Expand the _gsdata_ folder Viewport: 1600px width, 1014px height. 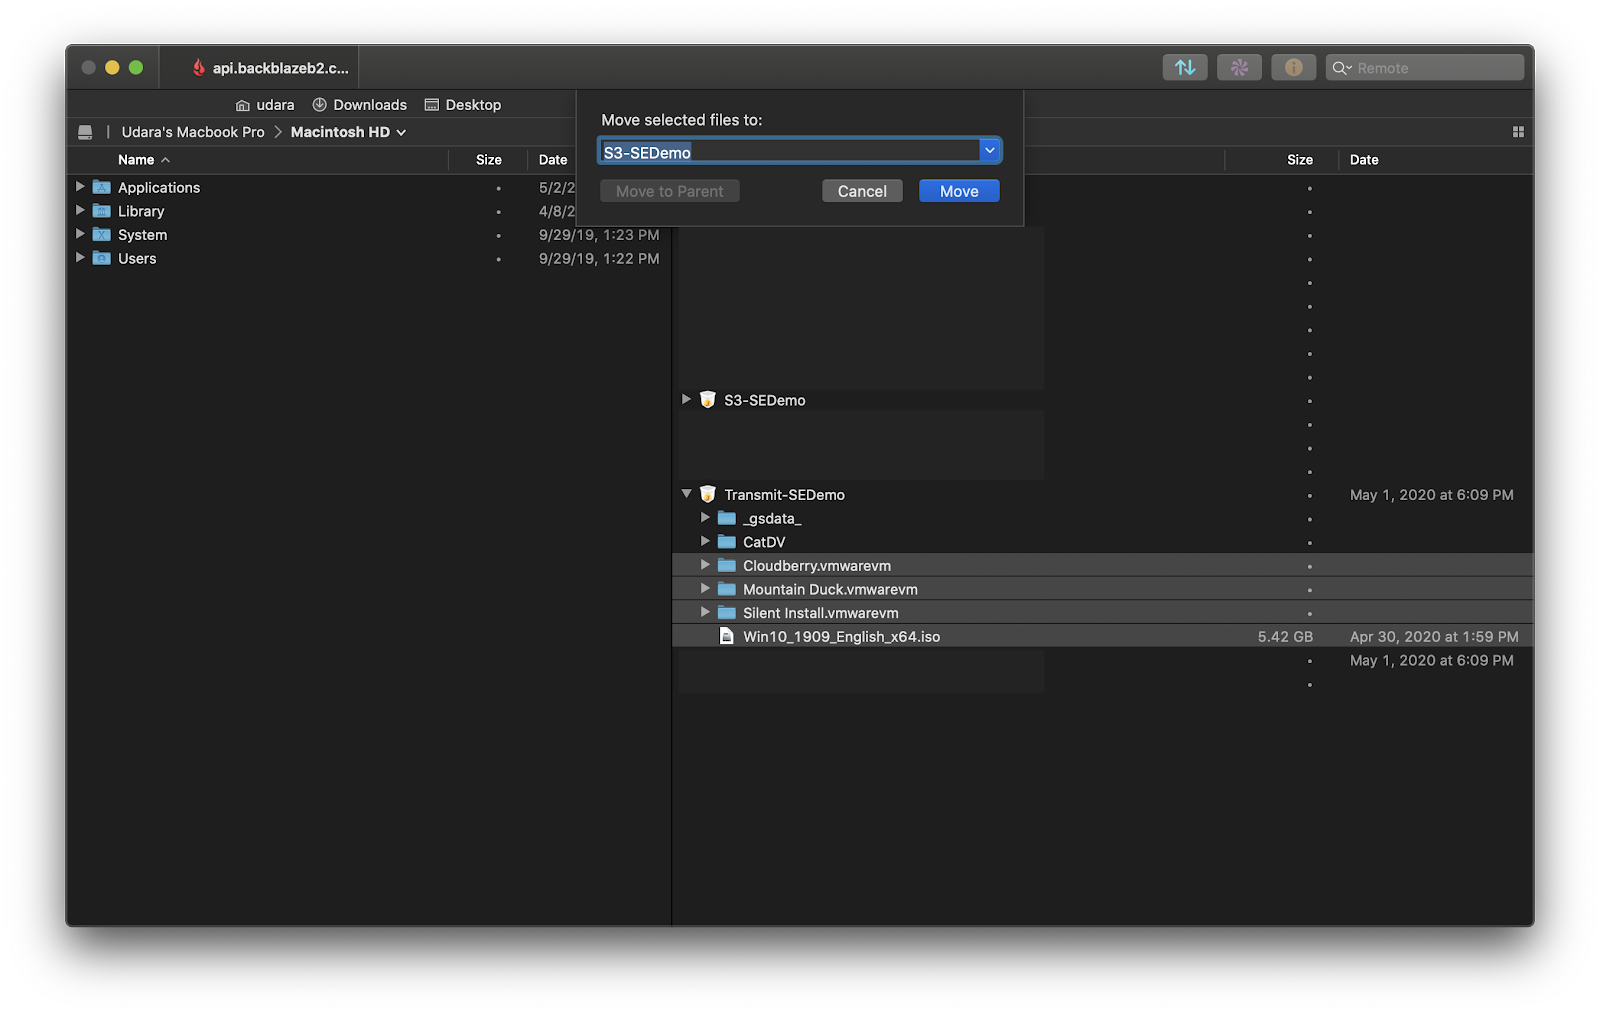click(x=705, y=517)
